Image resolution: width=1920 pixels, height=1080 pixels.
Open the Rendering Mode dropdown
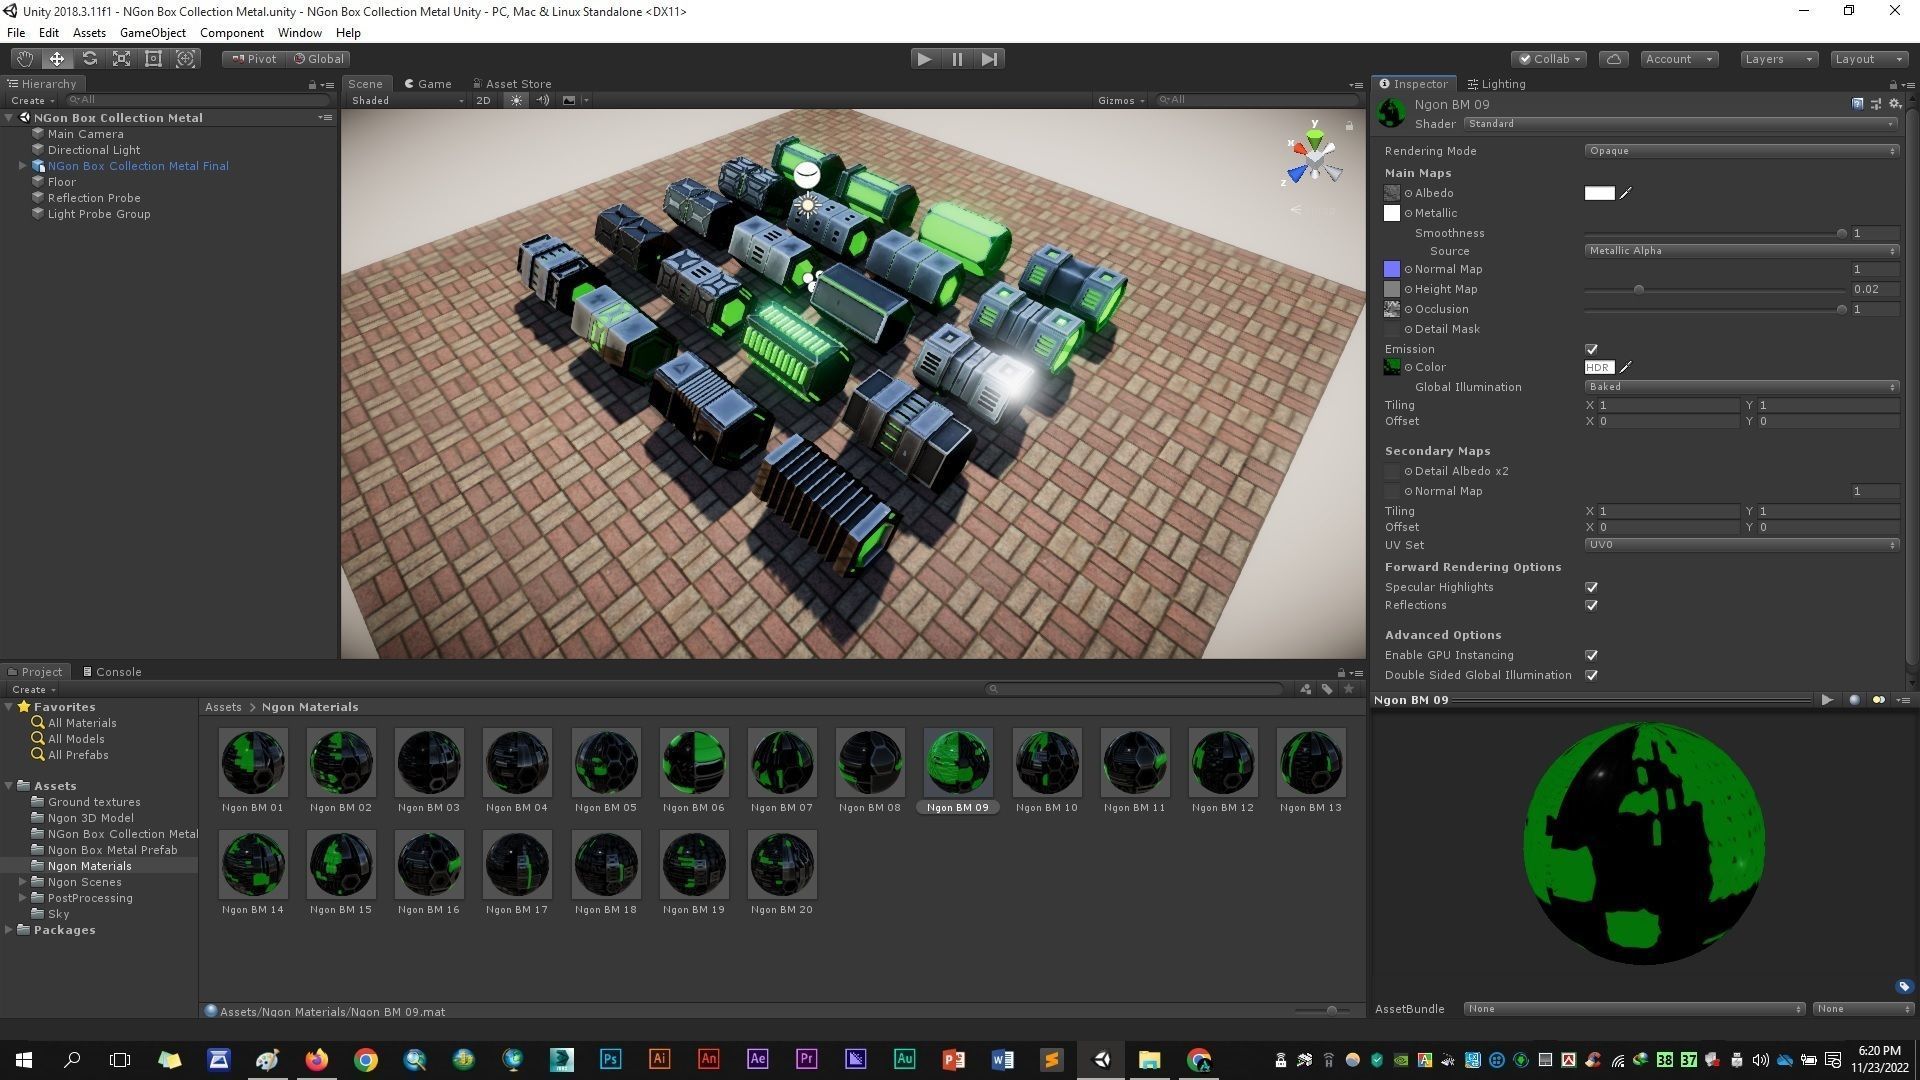tap(1740, 151)
